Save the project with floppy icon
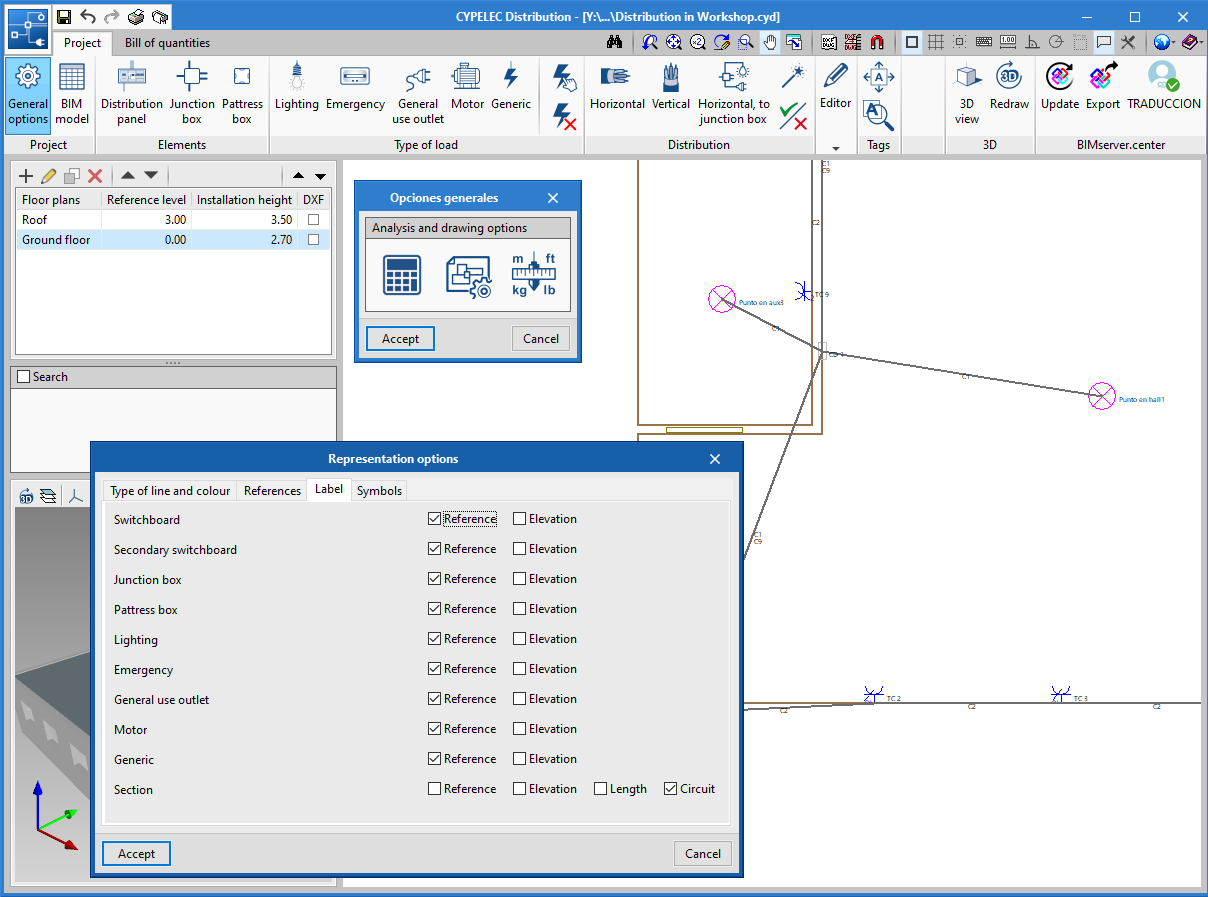This screenshot has height=897, width=1208. [x=64, y=17]
